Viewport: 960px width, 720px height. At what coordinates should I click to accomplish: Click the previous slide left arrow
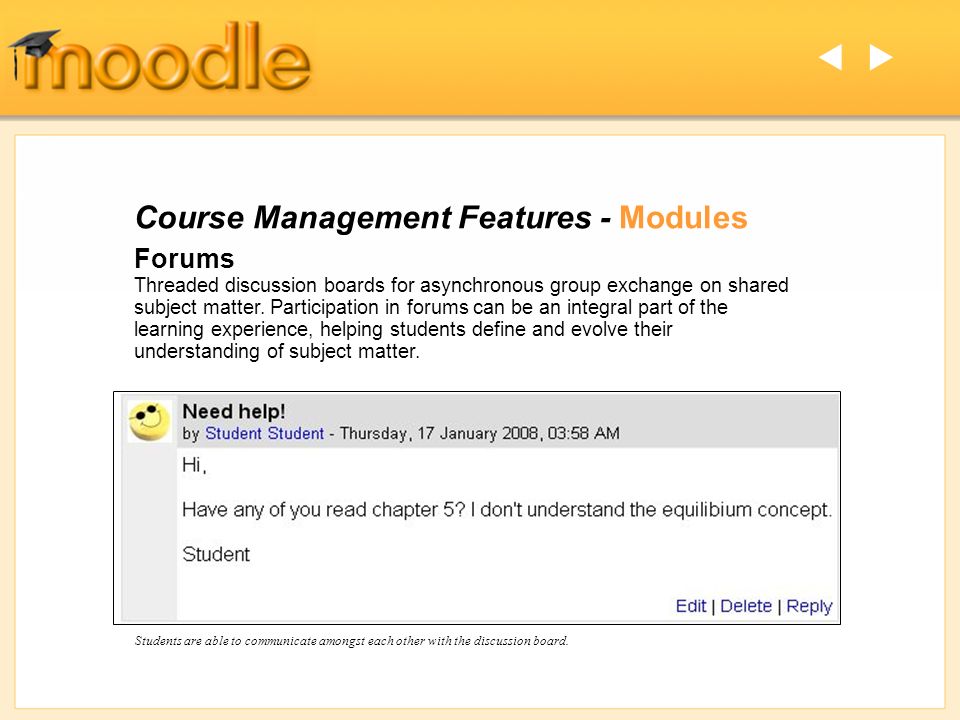[x=830, y=58]
